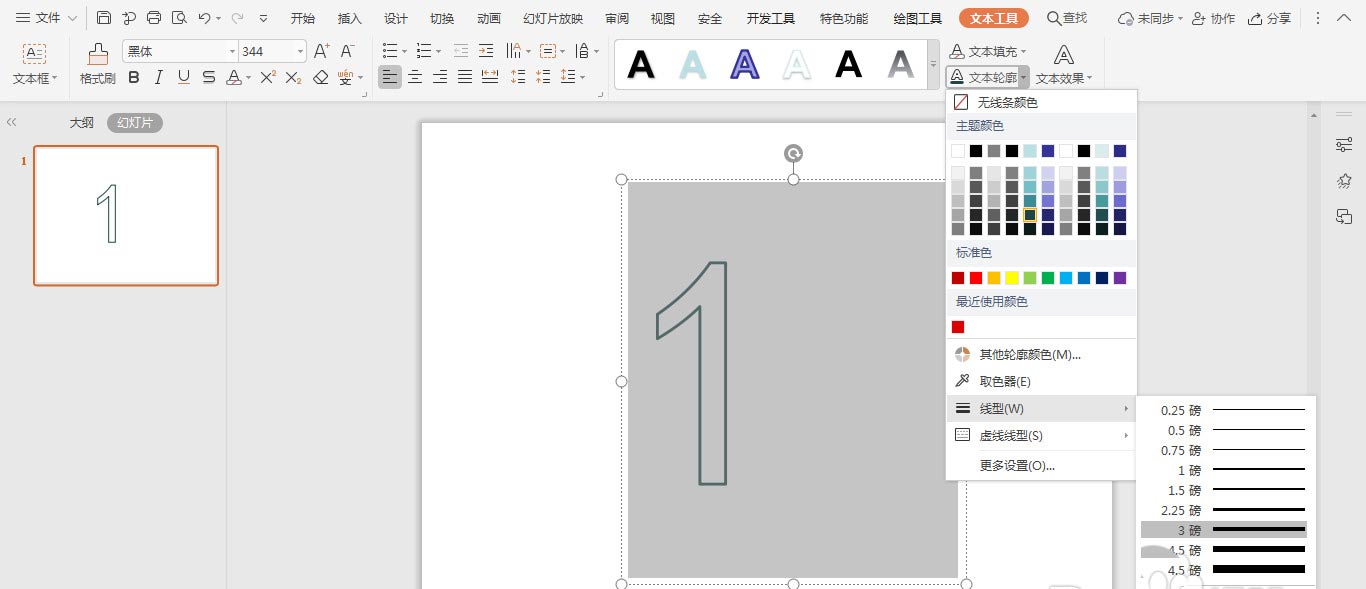Open the font size dropdown showing 344

(300, 52)
